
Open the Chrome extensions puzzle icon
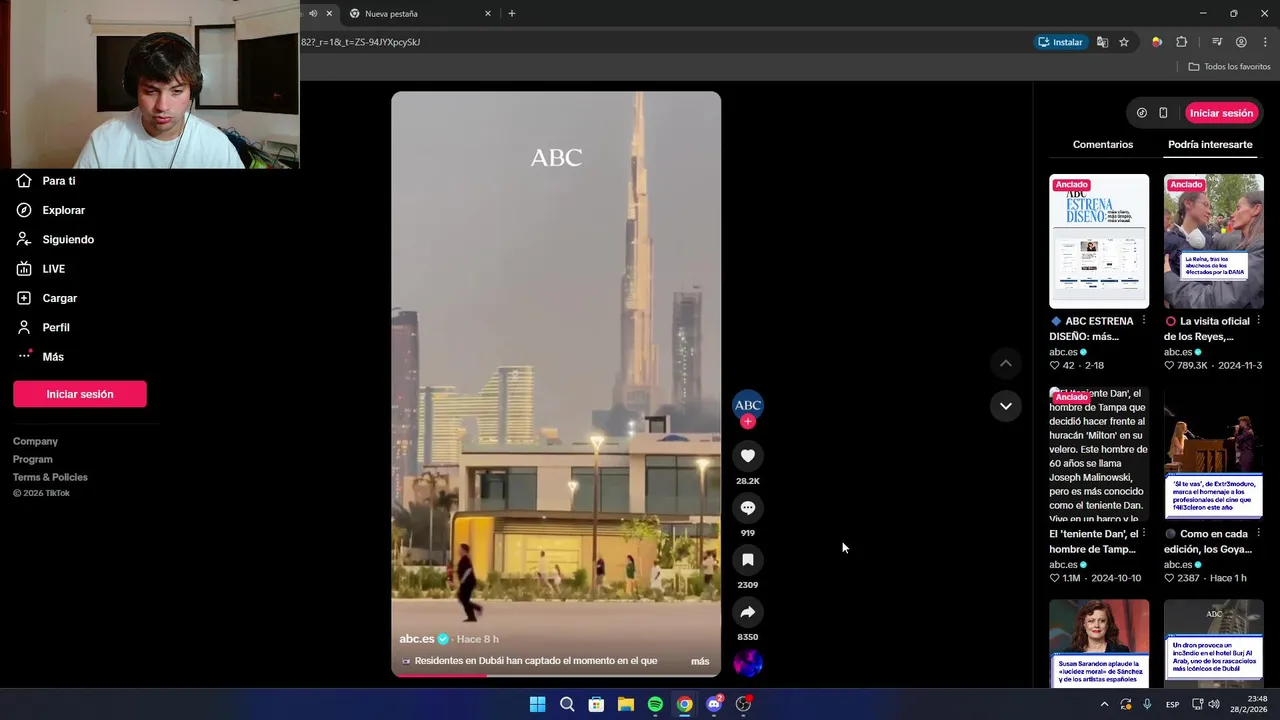point(1182,42)
